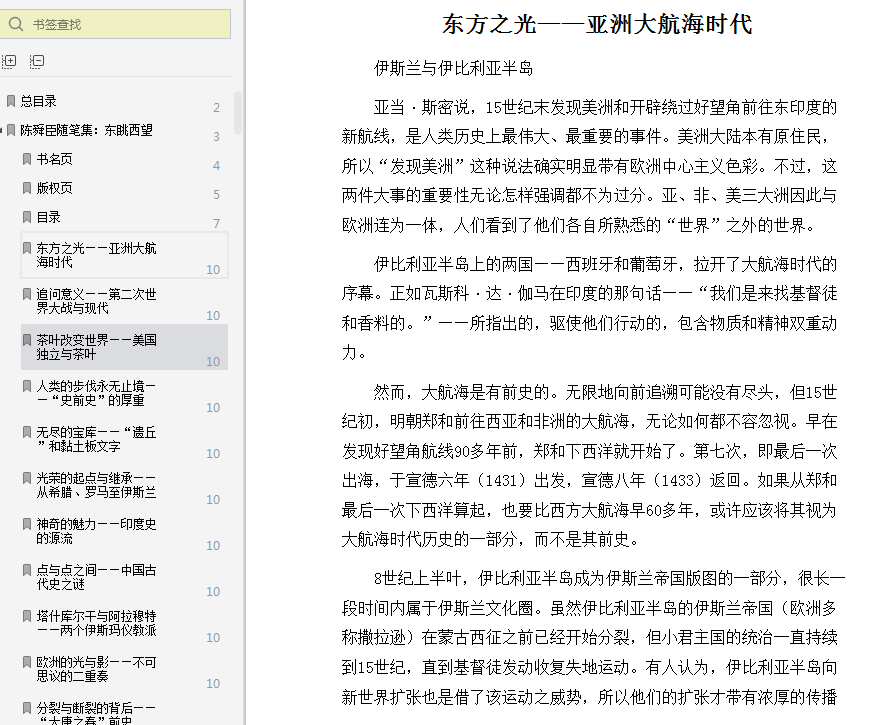
Task: Go to the 书名页 bookmark
Action: [54, 159]
